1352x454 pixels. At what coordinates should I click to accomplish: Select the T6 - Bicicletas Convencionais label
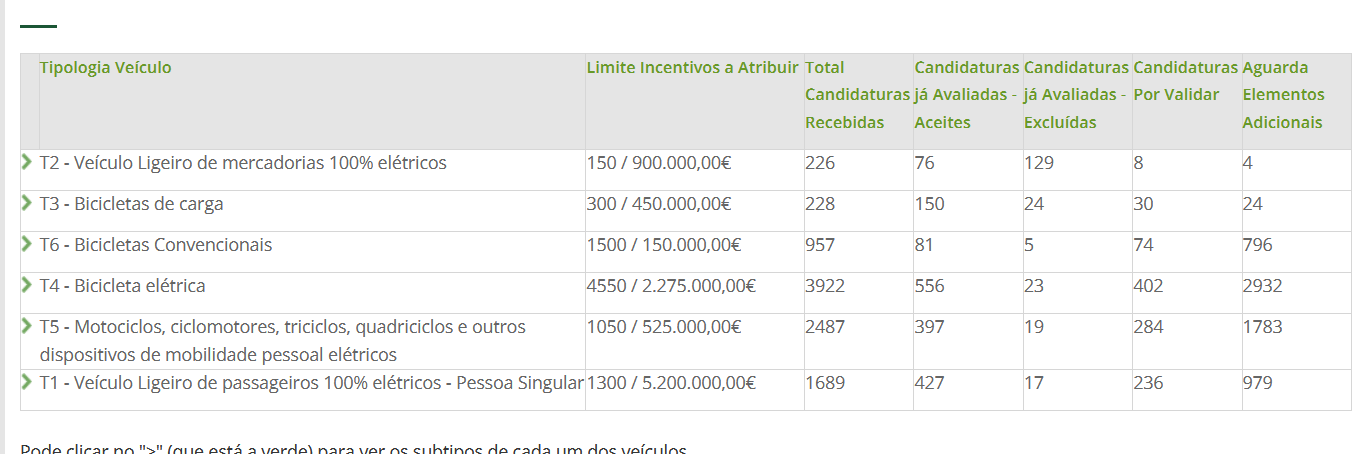155,245
